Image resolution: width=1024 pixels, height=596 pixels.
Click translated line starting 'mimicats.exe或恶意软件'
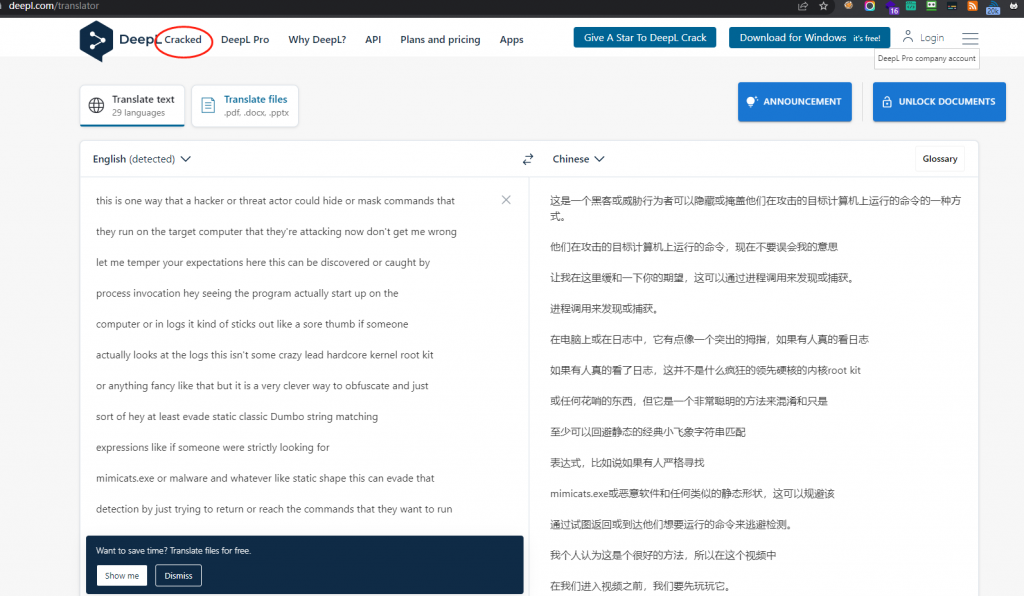click(x=692, y=494)
